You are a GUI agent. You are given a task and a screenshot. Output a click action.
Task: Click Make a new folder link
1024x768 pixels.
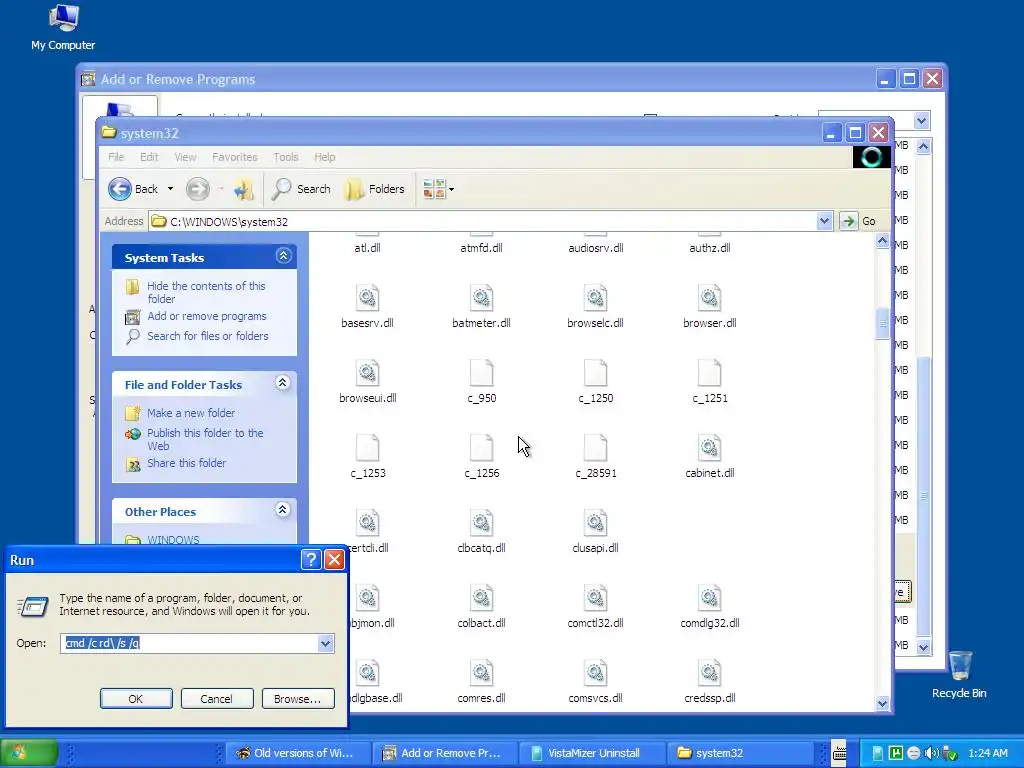click(191, 413)
